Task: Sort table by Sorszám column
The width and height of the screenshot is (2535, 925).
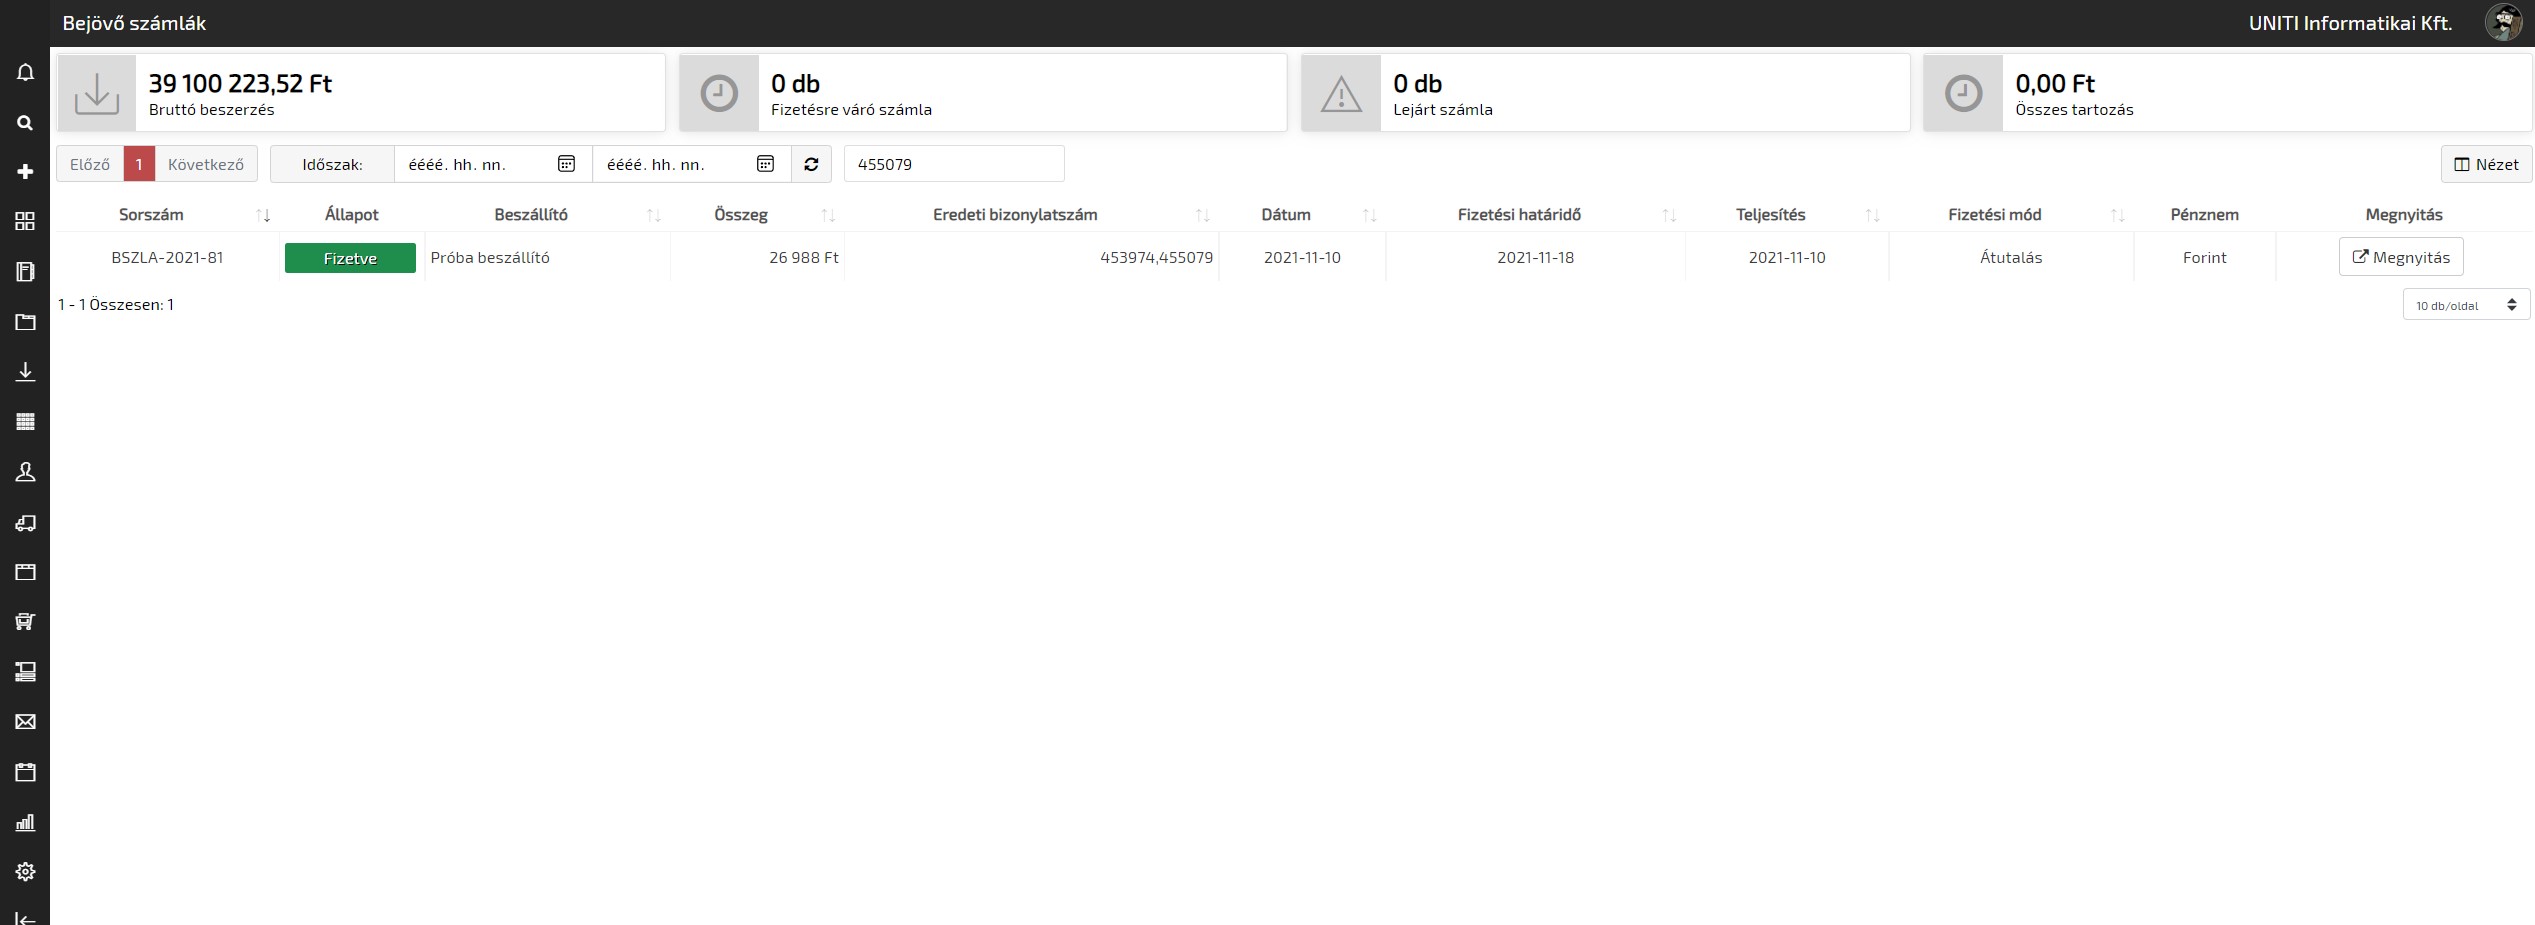Action: click(x=263, y=215)
